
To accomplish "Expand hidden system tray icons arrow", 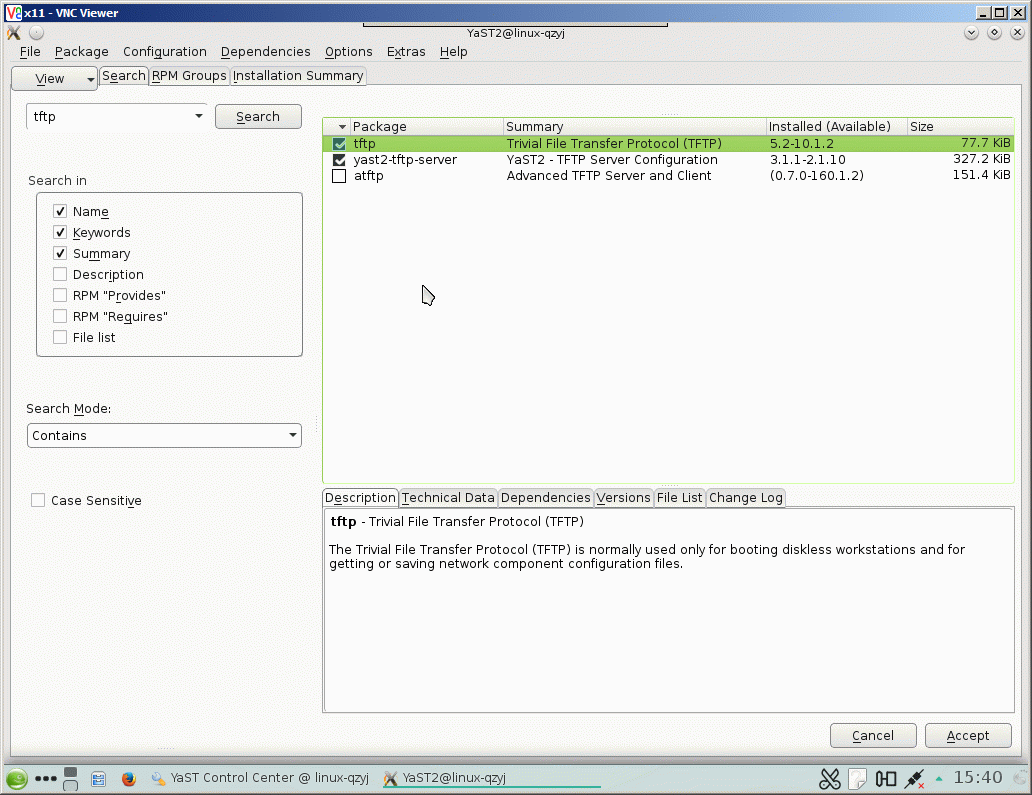I will point(939,779).
